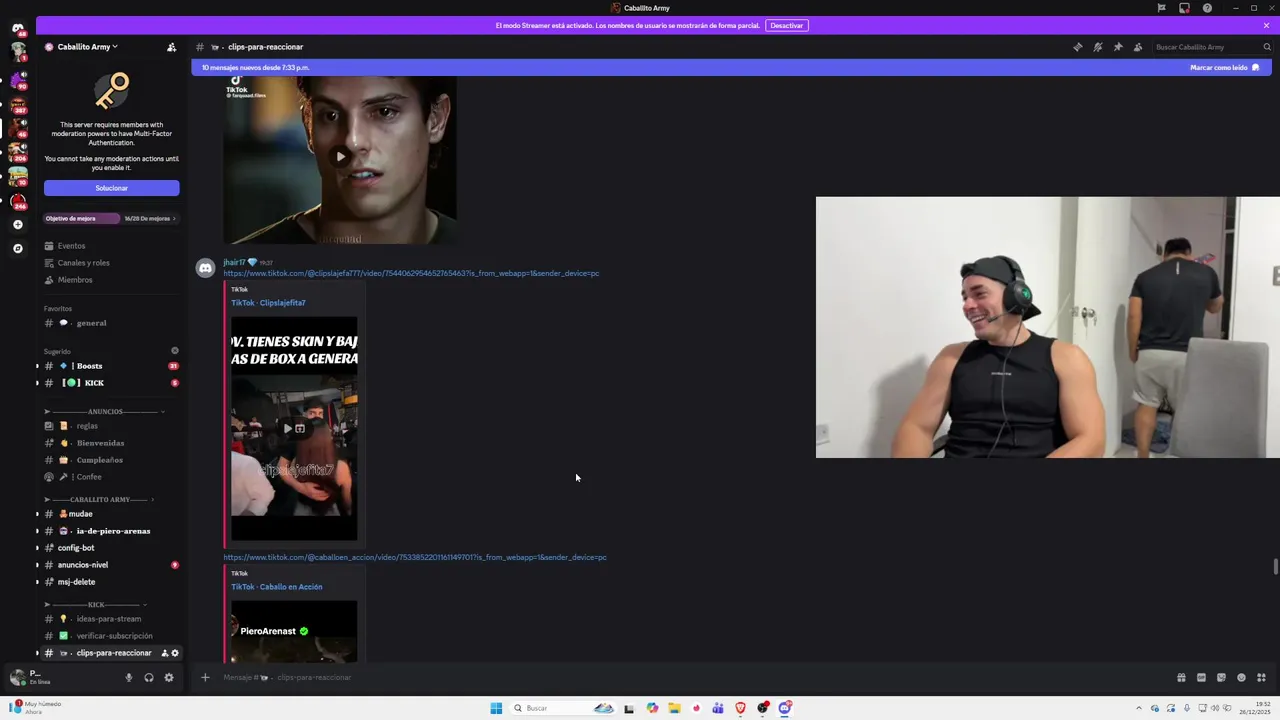The height and width of the screenshot is (720, 1280).
Task: Open the caballoen_accion TikTok URL
Action: point(415,557)
